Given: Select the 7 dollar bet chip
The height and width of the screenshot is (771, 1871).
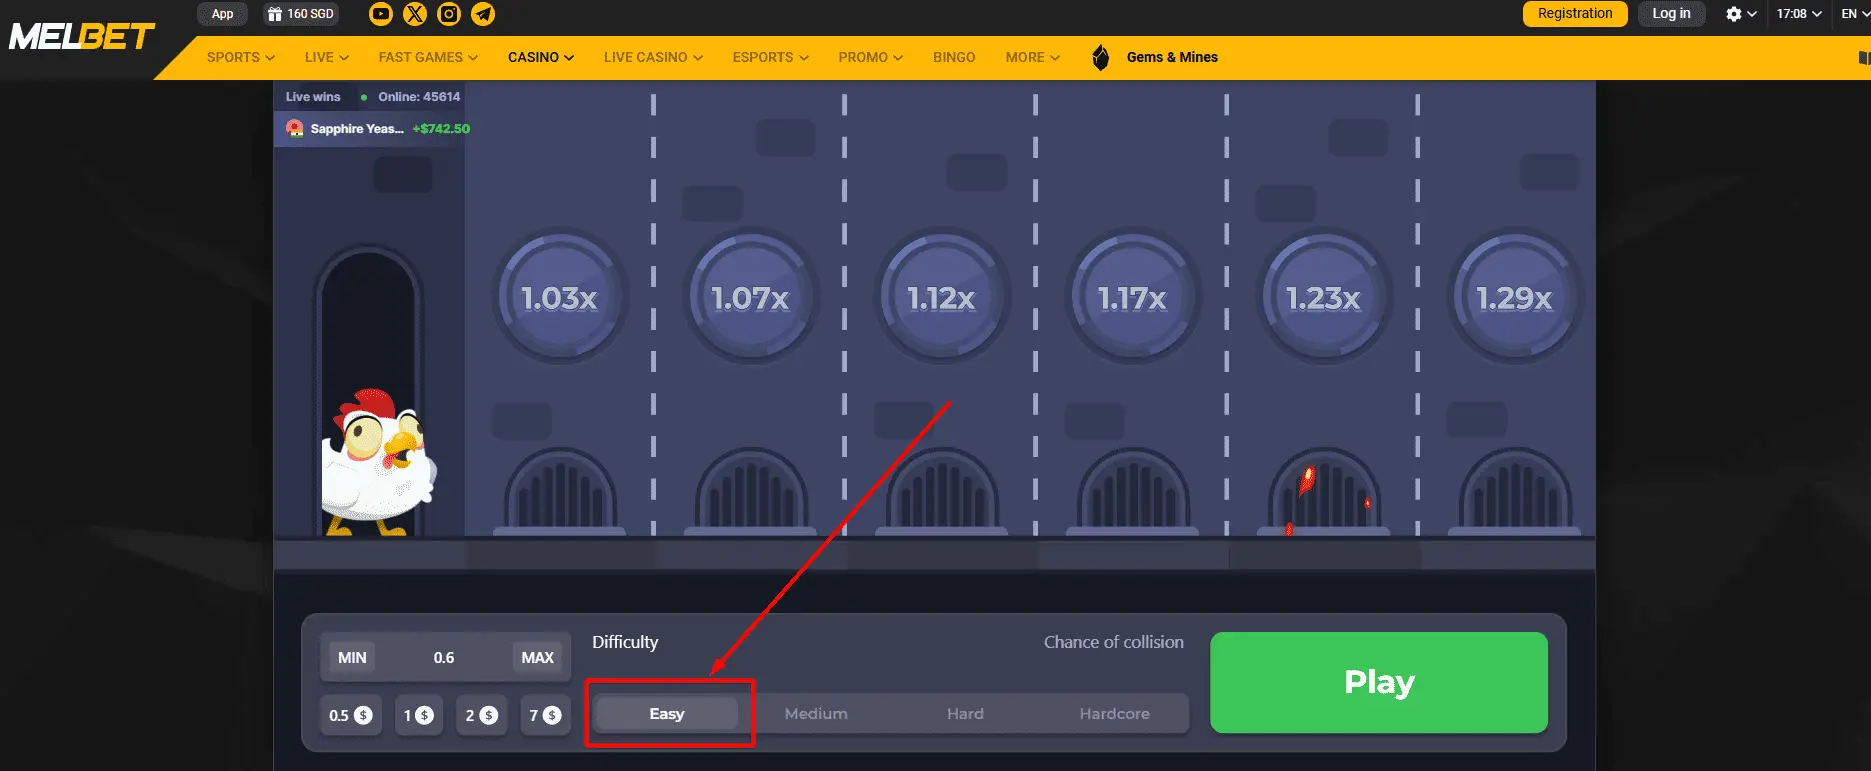Looking at the screenshot, I should tap(545, 716).
